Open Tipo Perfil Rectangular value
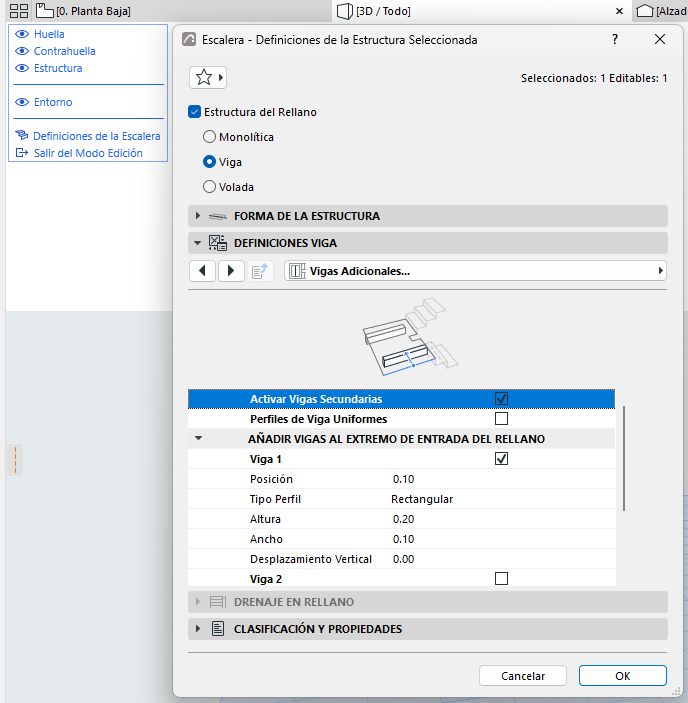Image resolution: width=688 pixels, height=703 pixels. point(422,499)
